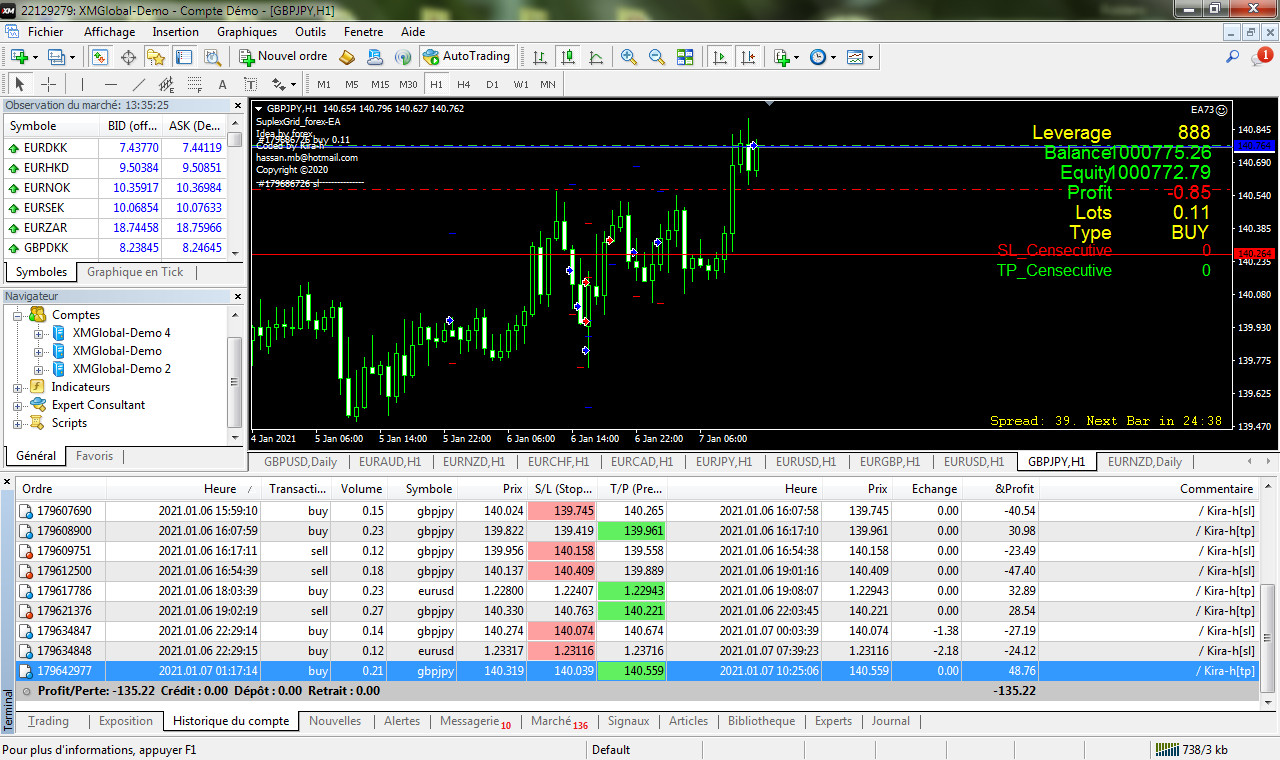Image resolution: width=1280 pixels, height=760 pixels.
Task: Switch chart to candlestick mode
Action: (x=568, y=57)
